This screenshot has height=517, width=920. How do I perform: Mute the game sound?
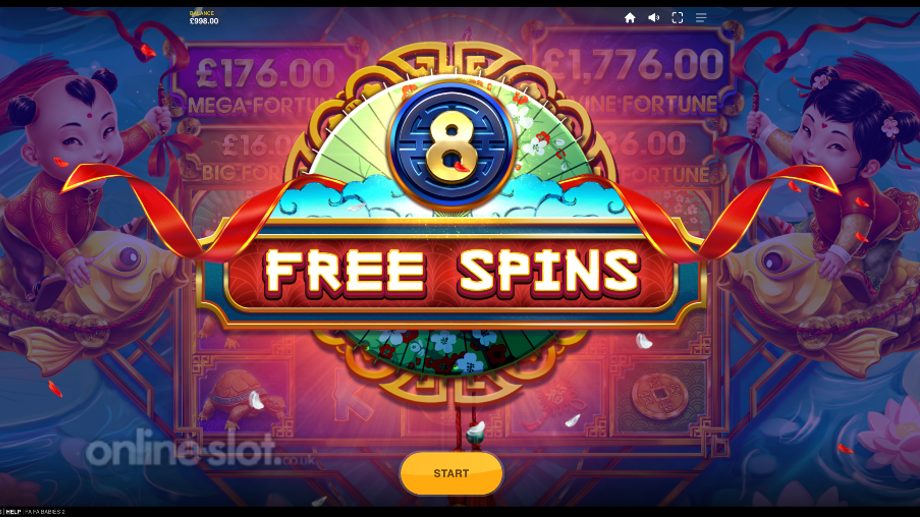(x=654, y=18)
